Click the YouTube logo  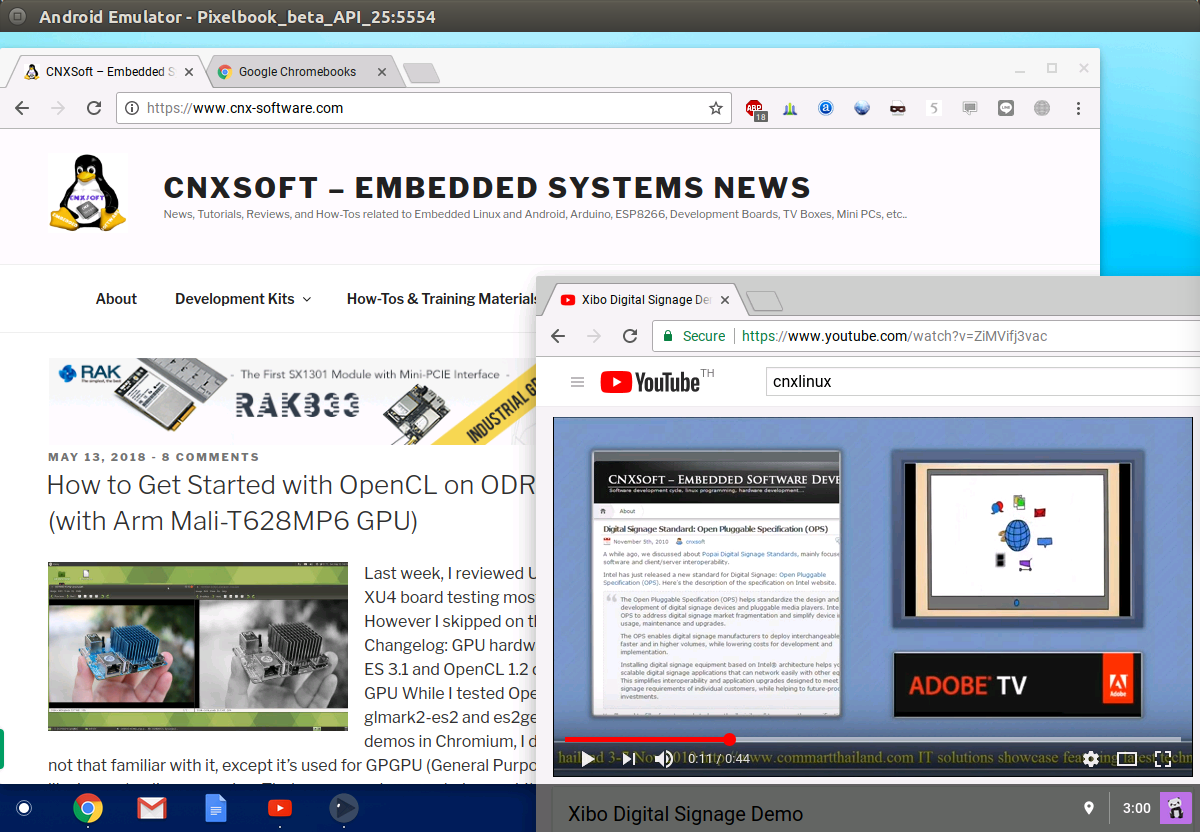pyautogui.click(x=650, y=381)
